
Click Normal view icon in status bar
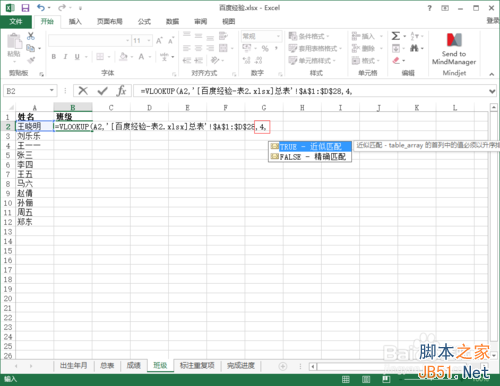click(x=346, y=379)
